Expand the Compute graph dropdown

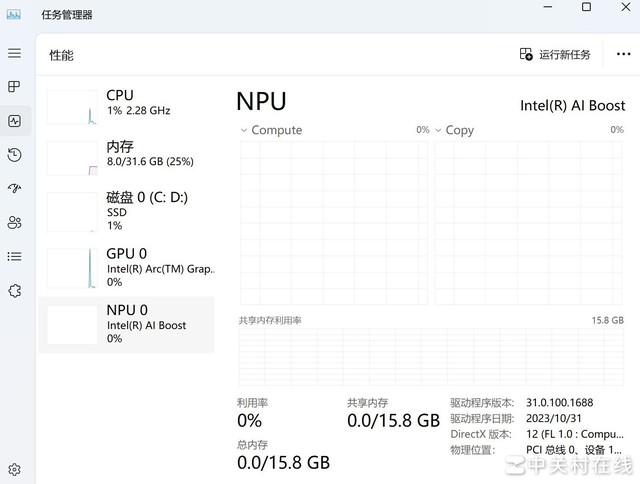point(244,131)
